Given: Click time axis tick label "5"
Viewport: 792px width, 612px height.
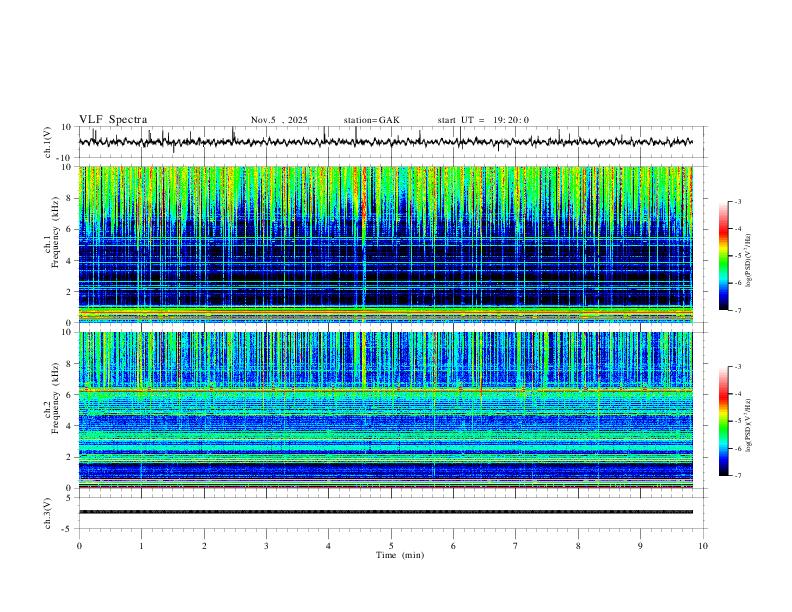Looking at the screenshot, I should [x=391, y=546].
